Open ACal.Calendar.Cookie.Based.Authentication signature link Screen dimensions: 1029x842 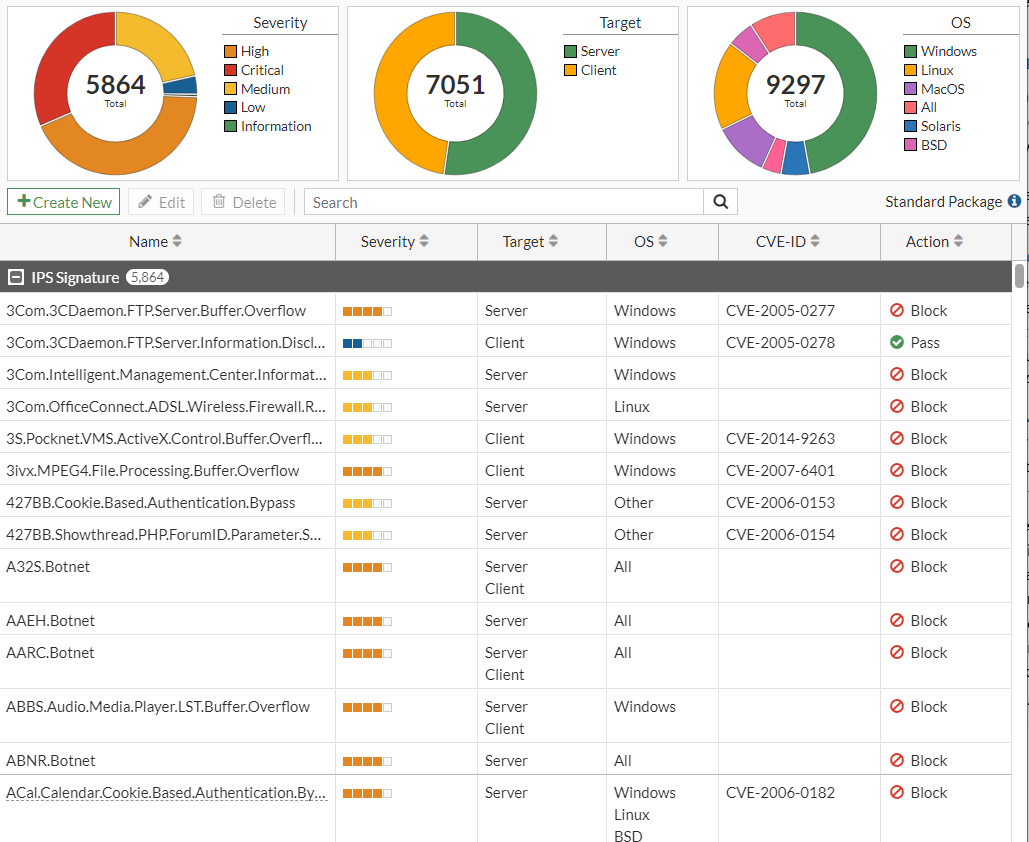(x=166, y=793)
